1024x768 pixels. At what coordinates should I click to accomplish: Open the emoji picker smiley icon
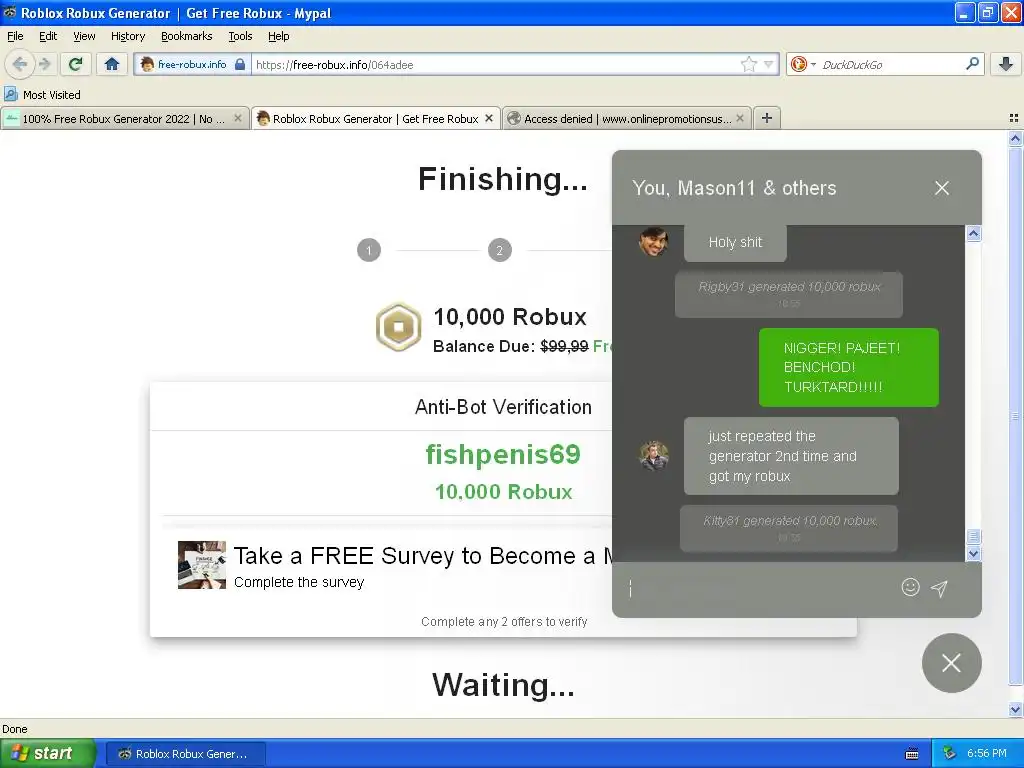pos(910,587)
